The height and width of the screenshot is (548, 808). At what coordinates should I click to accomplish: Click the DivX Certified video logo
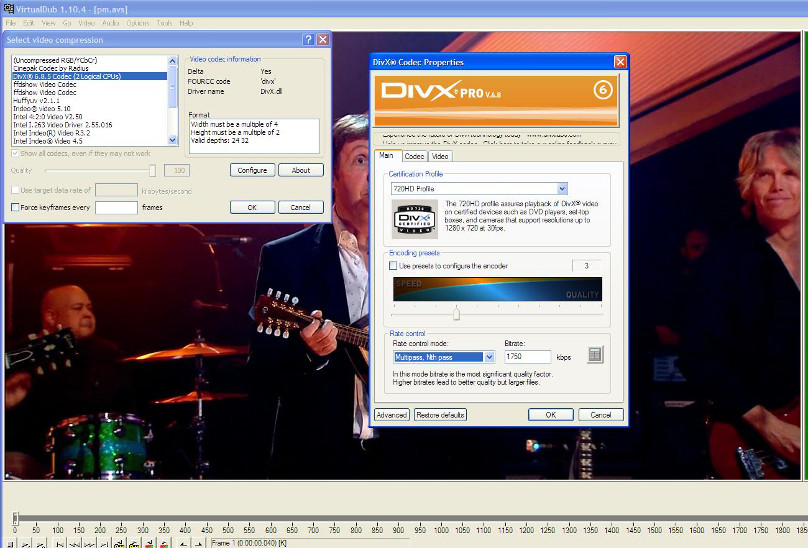coord(415,220)
